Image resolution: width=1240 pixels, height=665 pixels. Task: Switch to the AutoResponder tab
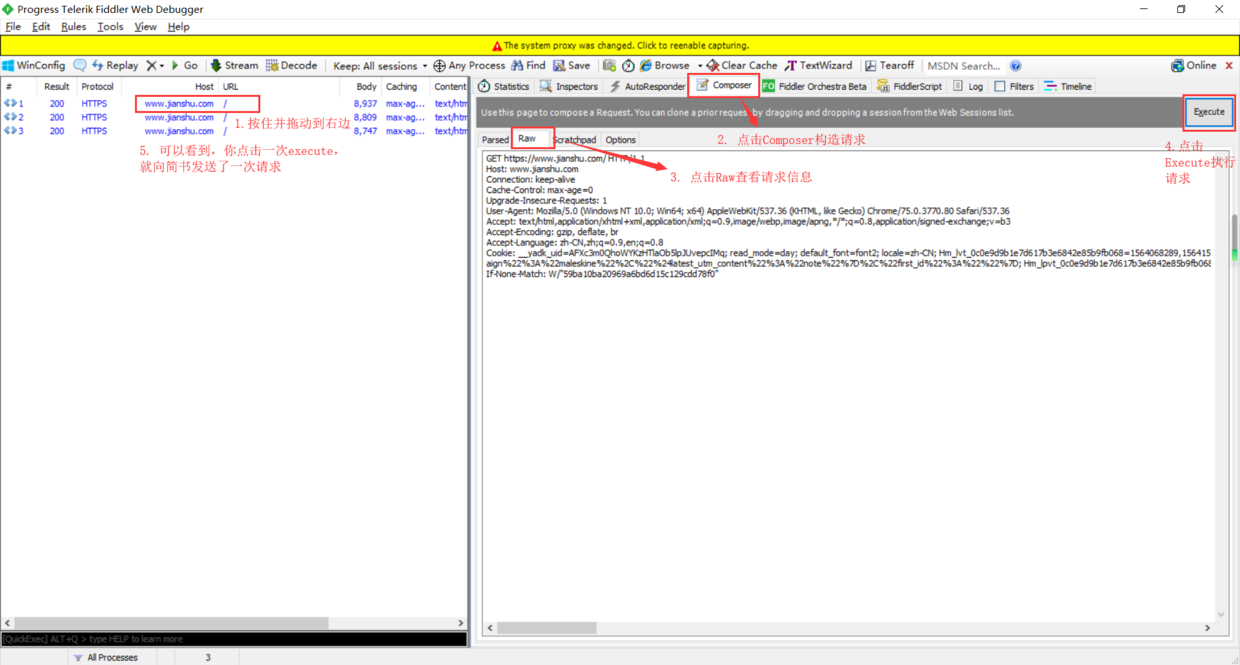coord(647,87)
